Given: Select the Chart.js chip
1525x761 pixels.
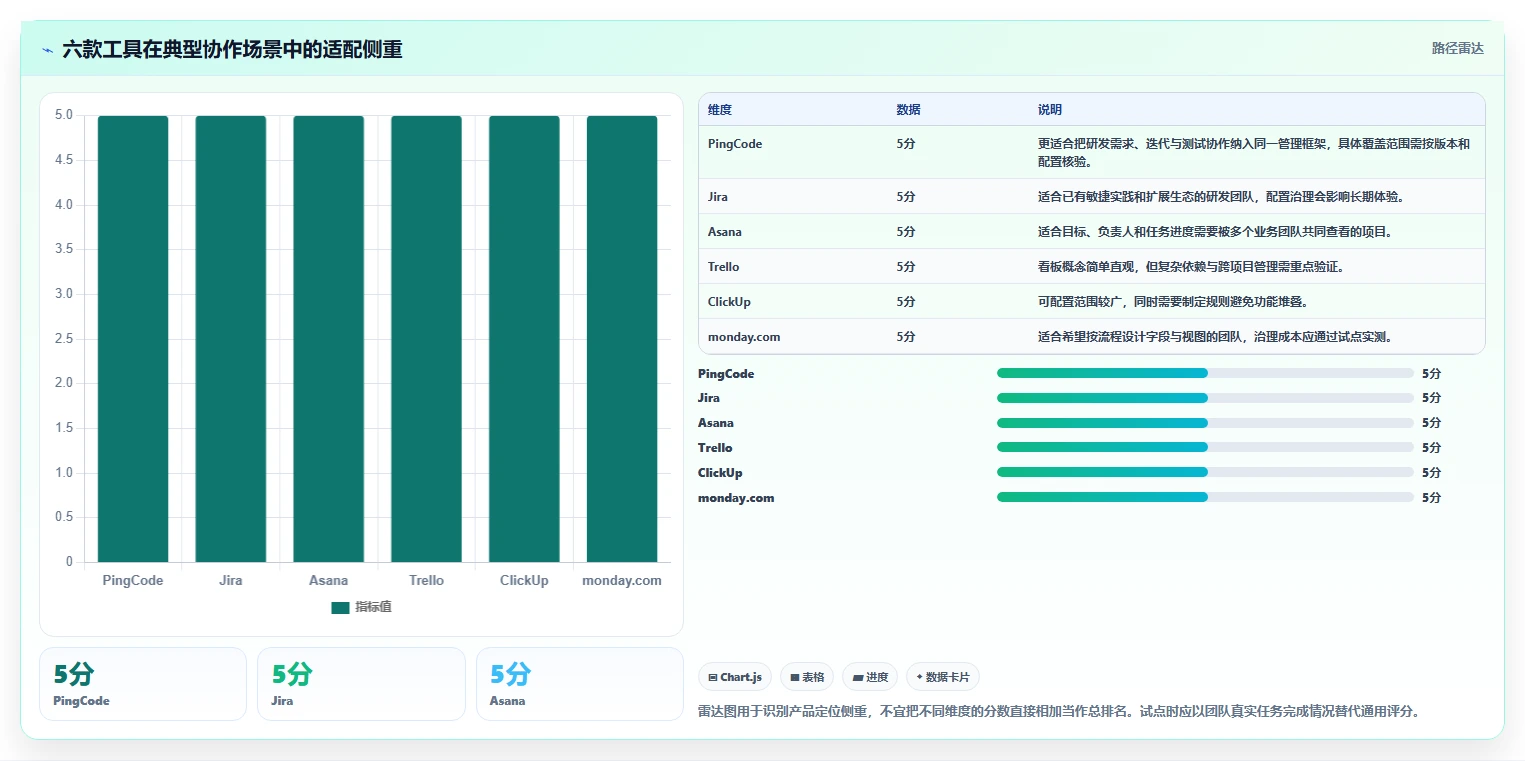Looking at the screenshot, I should pos(735,677).
